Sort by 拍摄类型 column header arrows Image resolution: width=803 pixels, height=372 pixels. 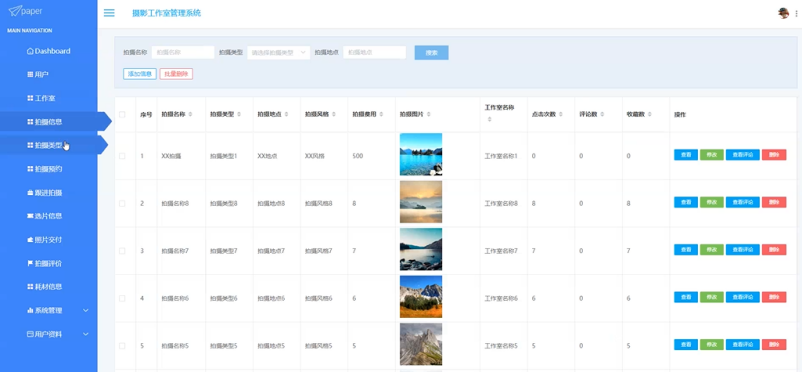(x=239, y=115)
